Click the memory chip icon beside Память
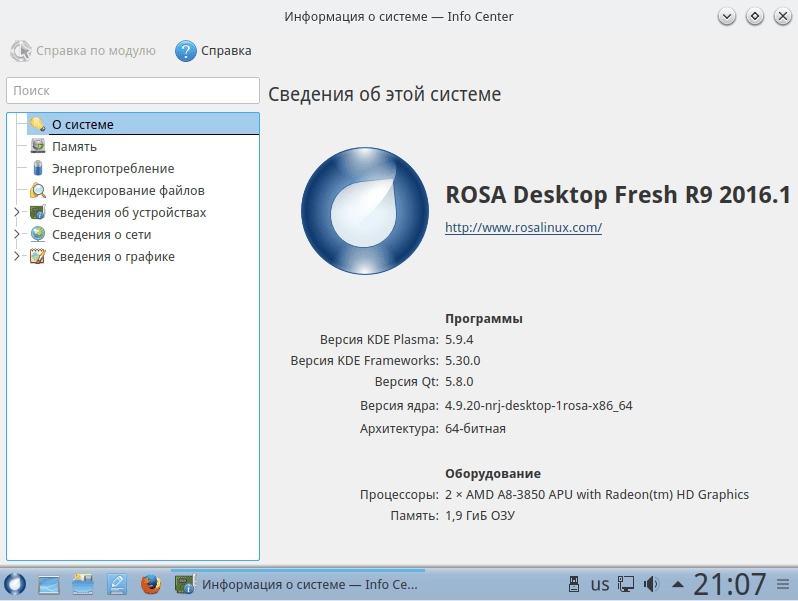The image size is (798, 601). [x=38, y=146]
